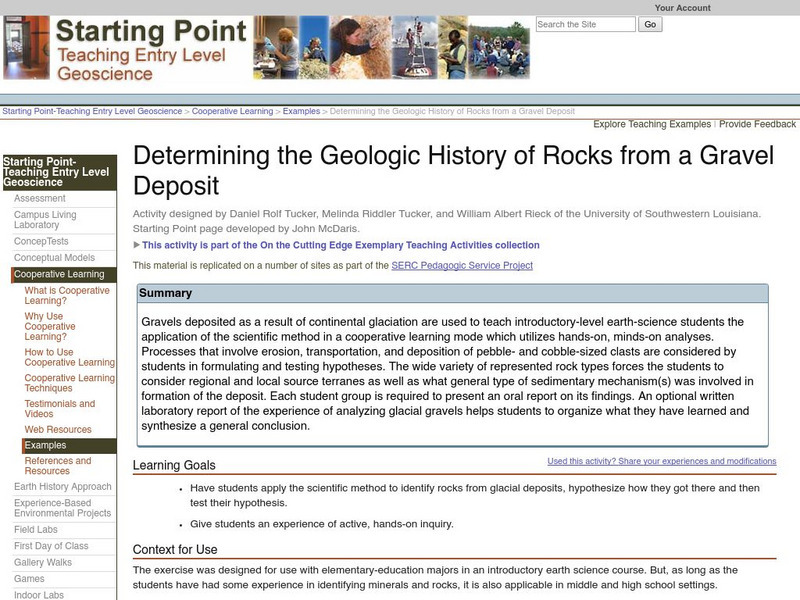Click the header photo strip of field images
Viewport: 800px width, 600px height.
point(390,47)
